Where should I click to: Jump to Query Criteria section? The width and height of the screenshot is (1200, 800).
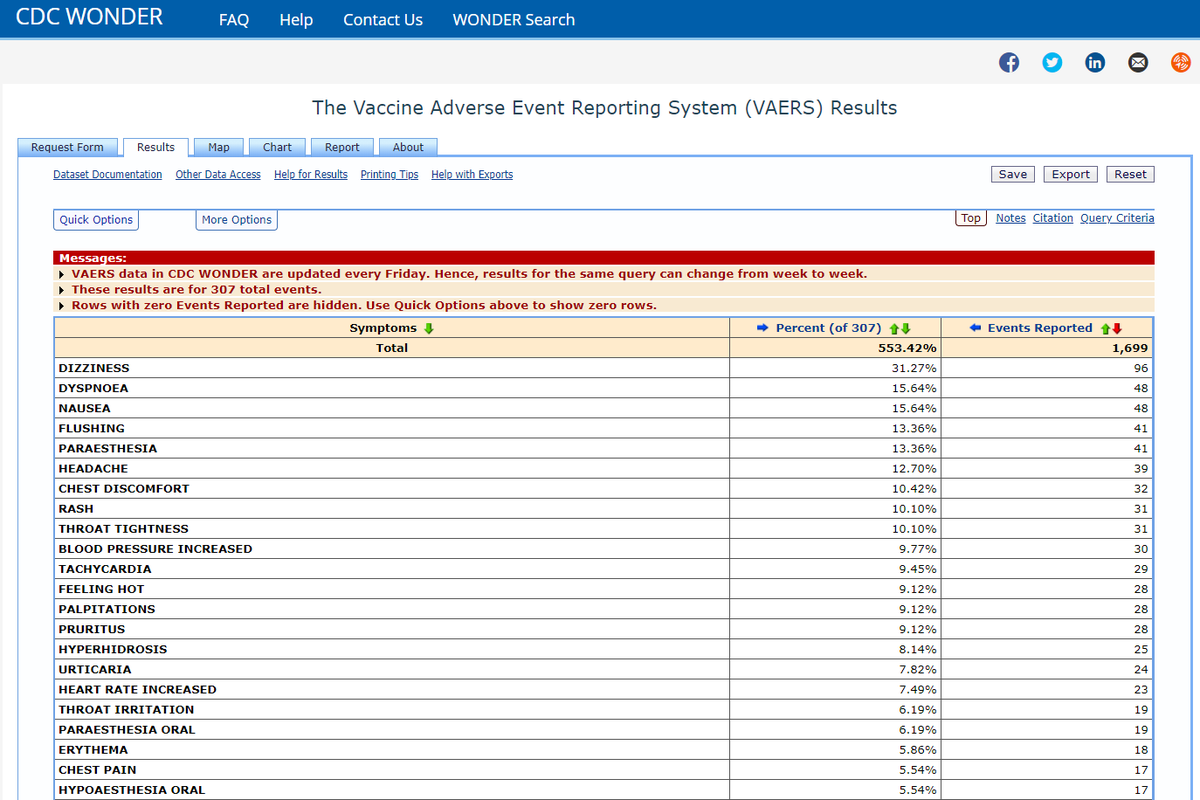click(x=1117, y=218)
